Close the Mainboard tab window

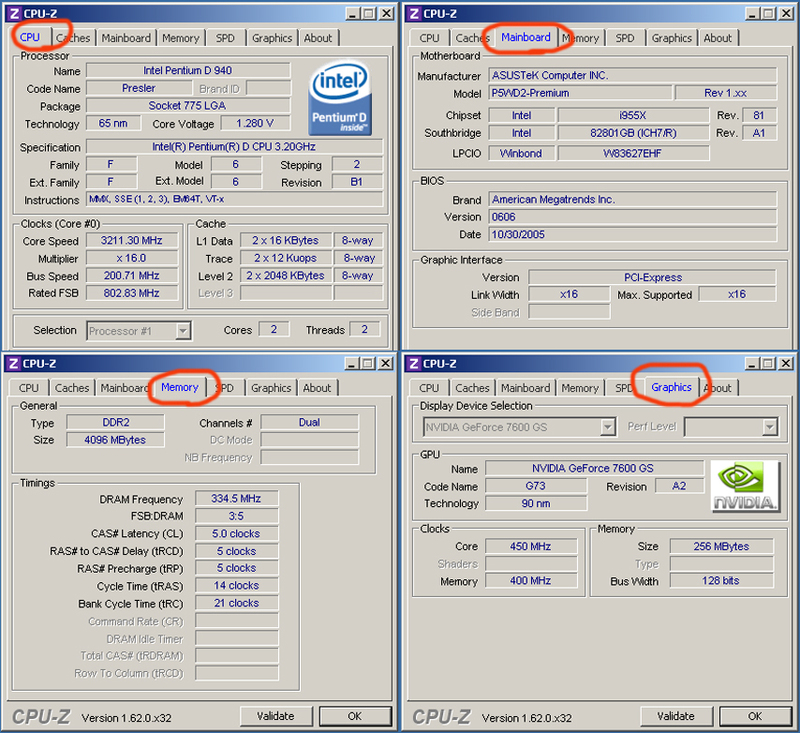(787, 14)
